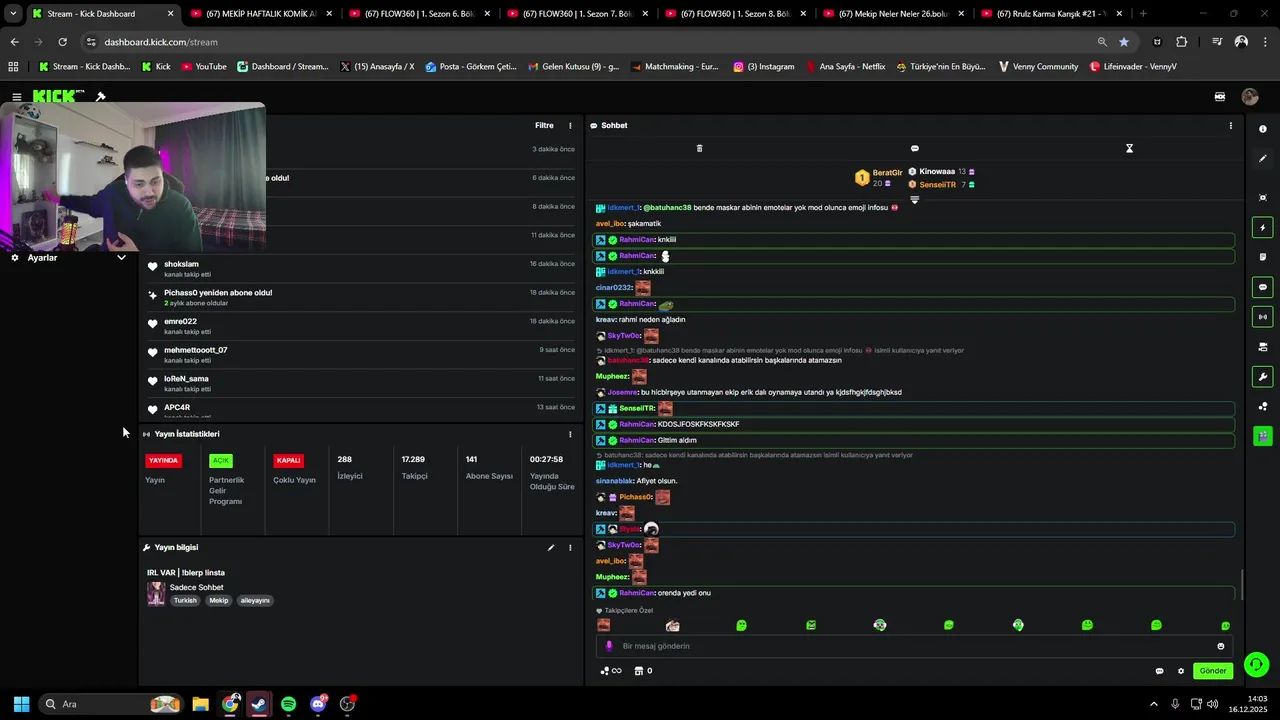Open Venny Community bookmark
This screenshot has width=1280, height=720.
1038,67
